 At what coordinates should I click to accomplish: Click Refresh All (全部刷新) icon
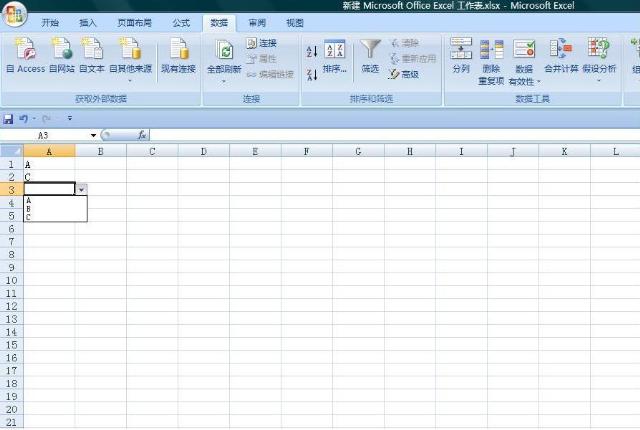pos(224,52)
